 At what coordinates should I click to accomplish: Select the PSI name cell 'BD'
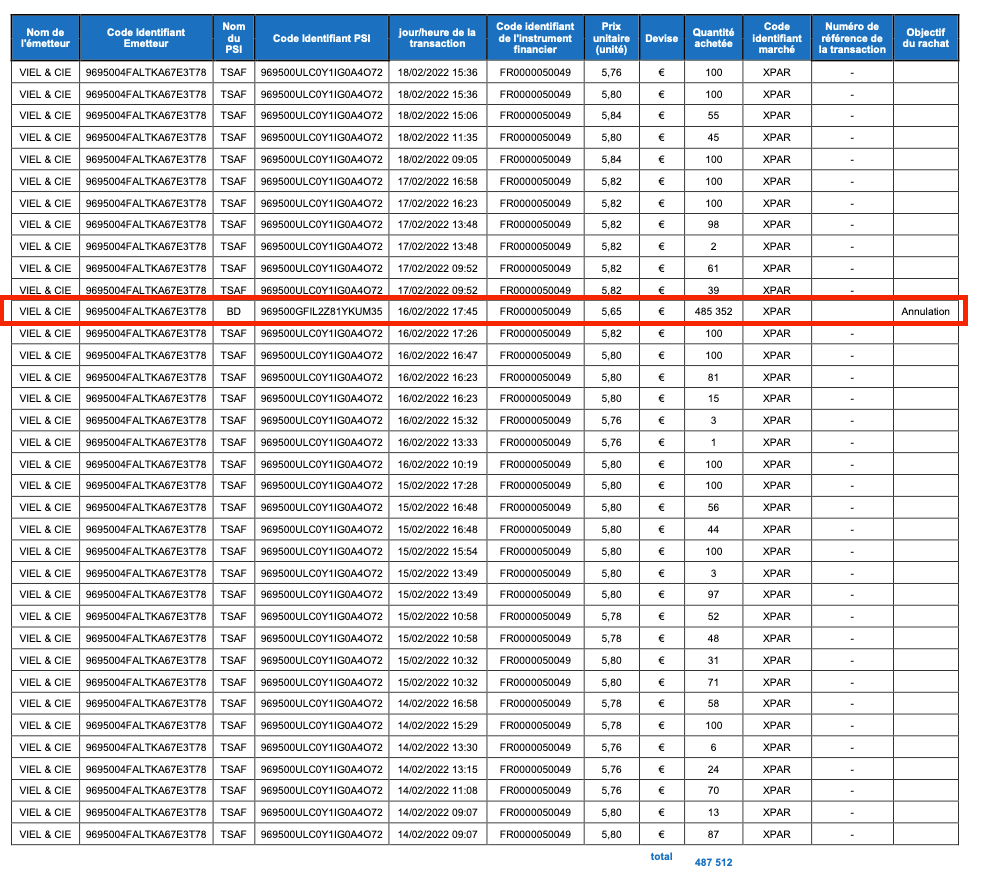coord(234,312)
